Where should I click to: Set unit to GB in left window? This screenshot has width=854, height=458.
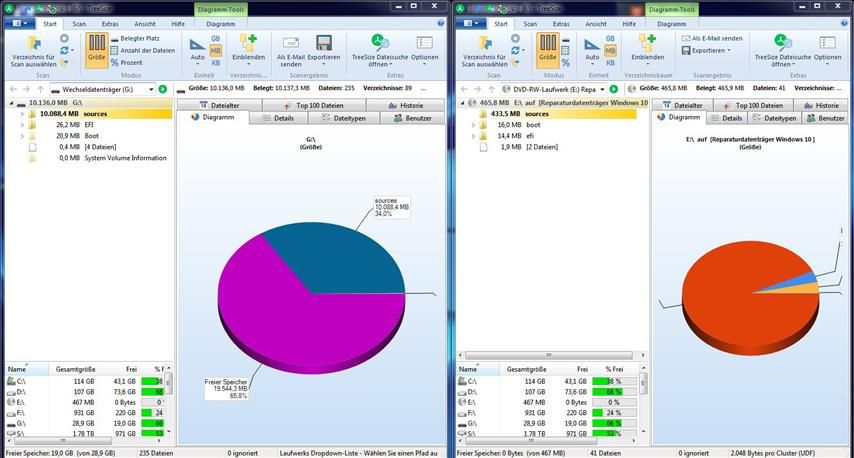(215, 38)
